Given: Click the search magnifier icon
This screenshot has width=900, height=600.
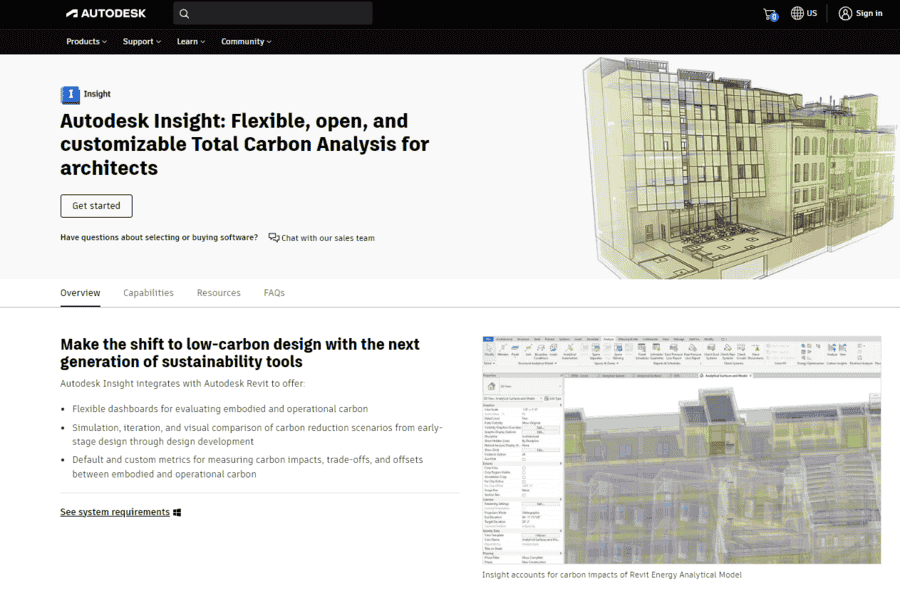Looking at the screenshot, I should pyautogui.click(x=184, y=14).
